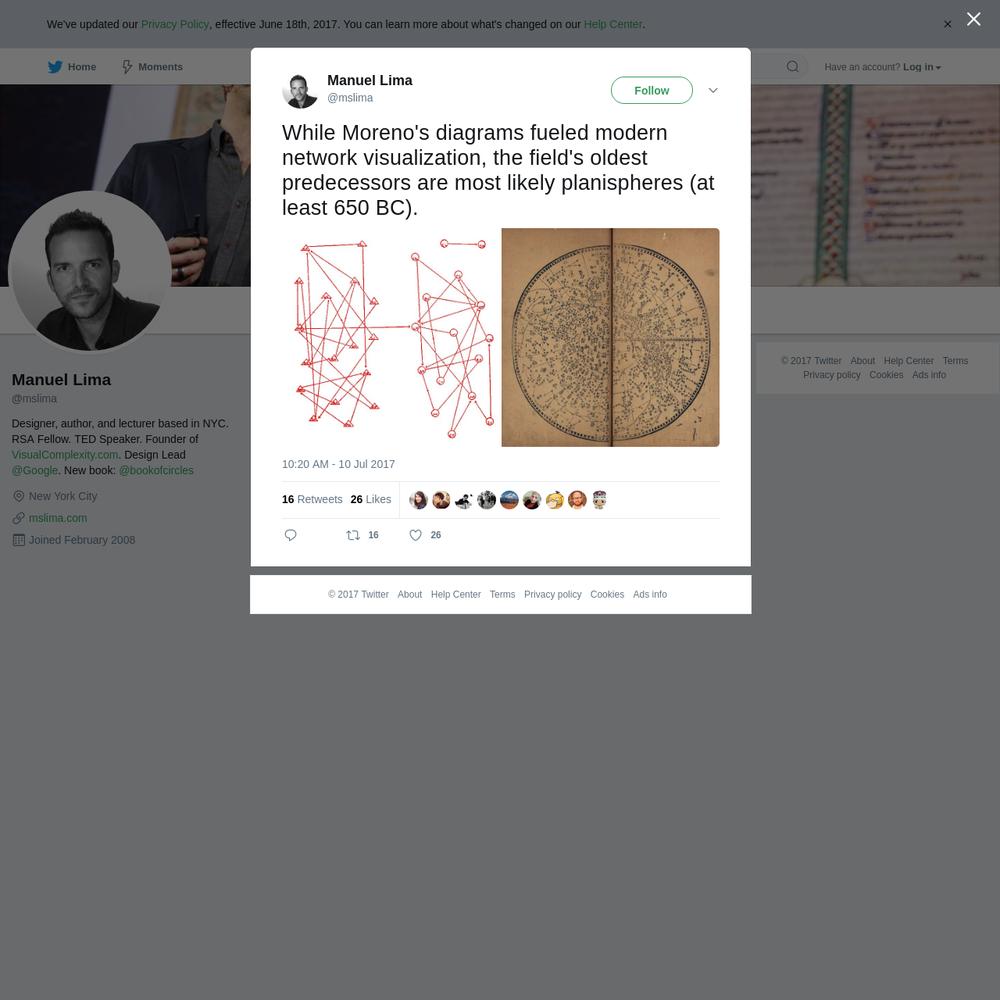Open Privacy Policy link in banner
This screenshot has height=1000, width=1000.
[x=175, y=24]
